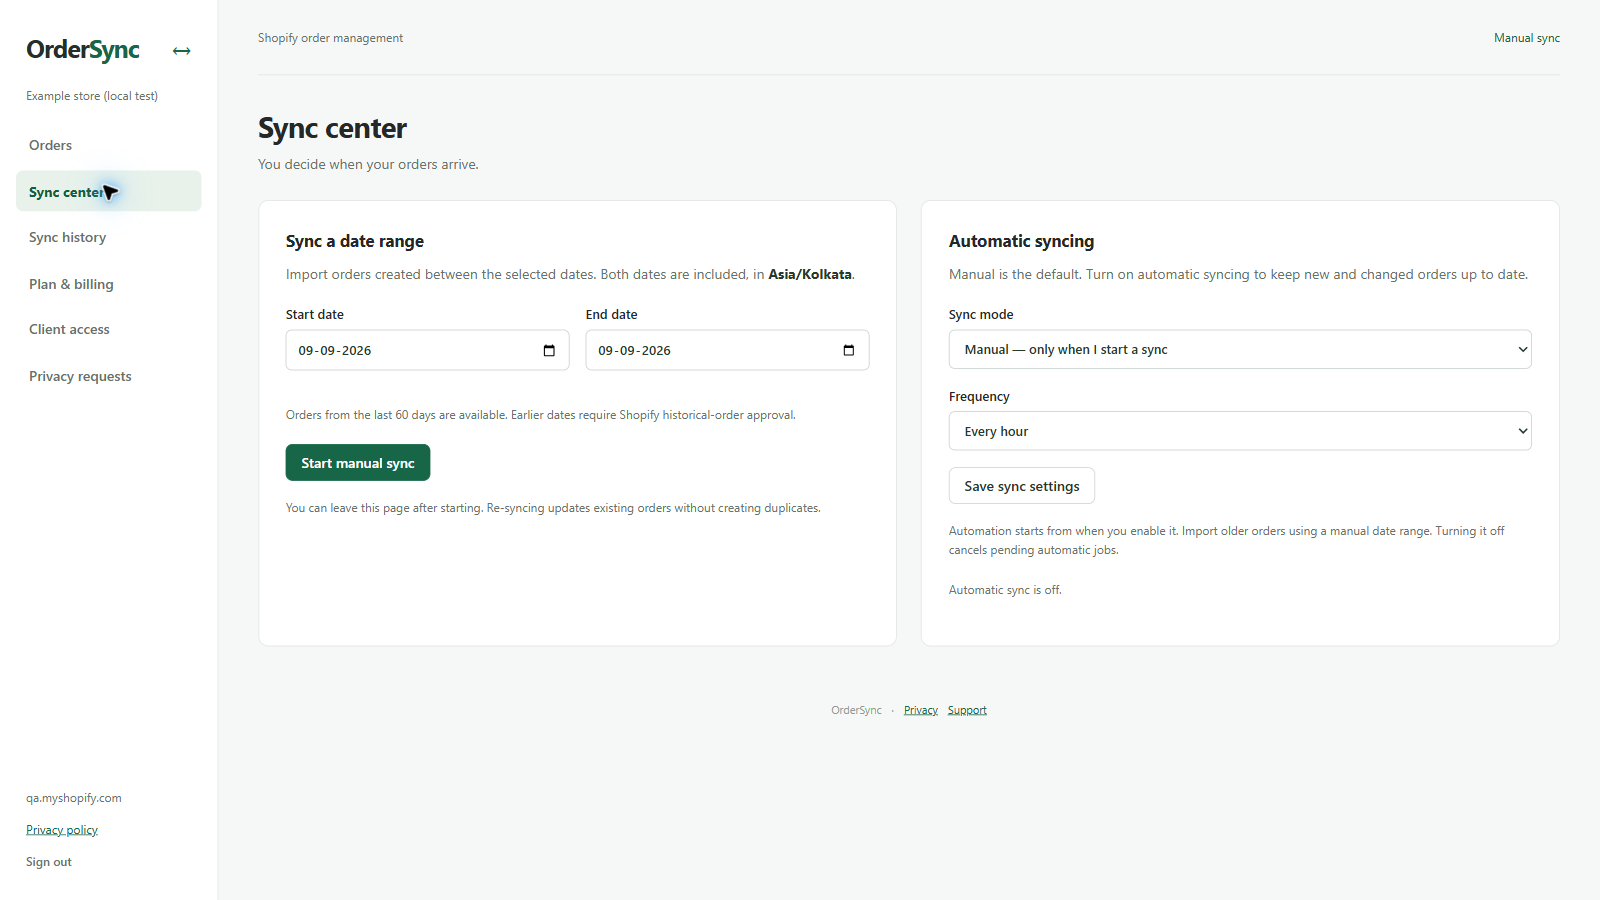Open the Start date calendar picker icon
The width and height of the screenshot is (1600, 900).
tap(549, 350)
